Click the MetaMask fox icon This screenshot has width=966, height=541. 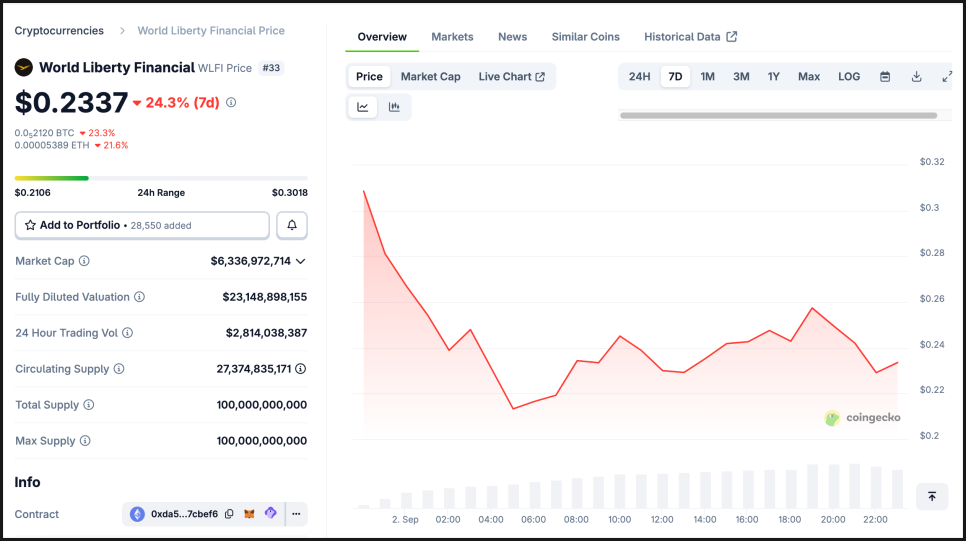point(249,514)
